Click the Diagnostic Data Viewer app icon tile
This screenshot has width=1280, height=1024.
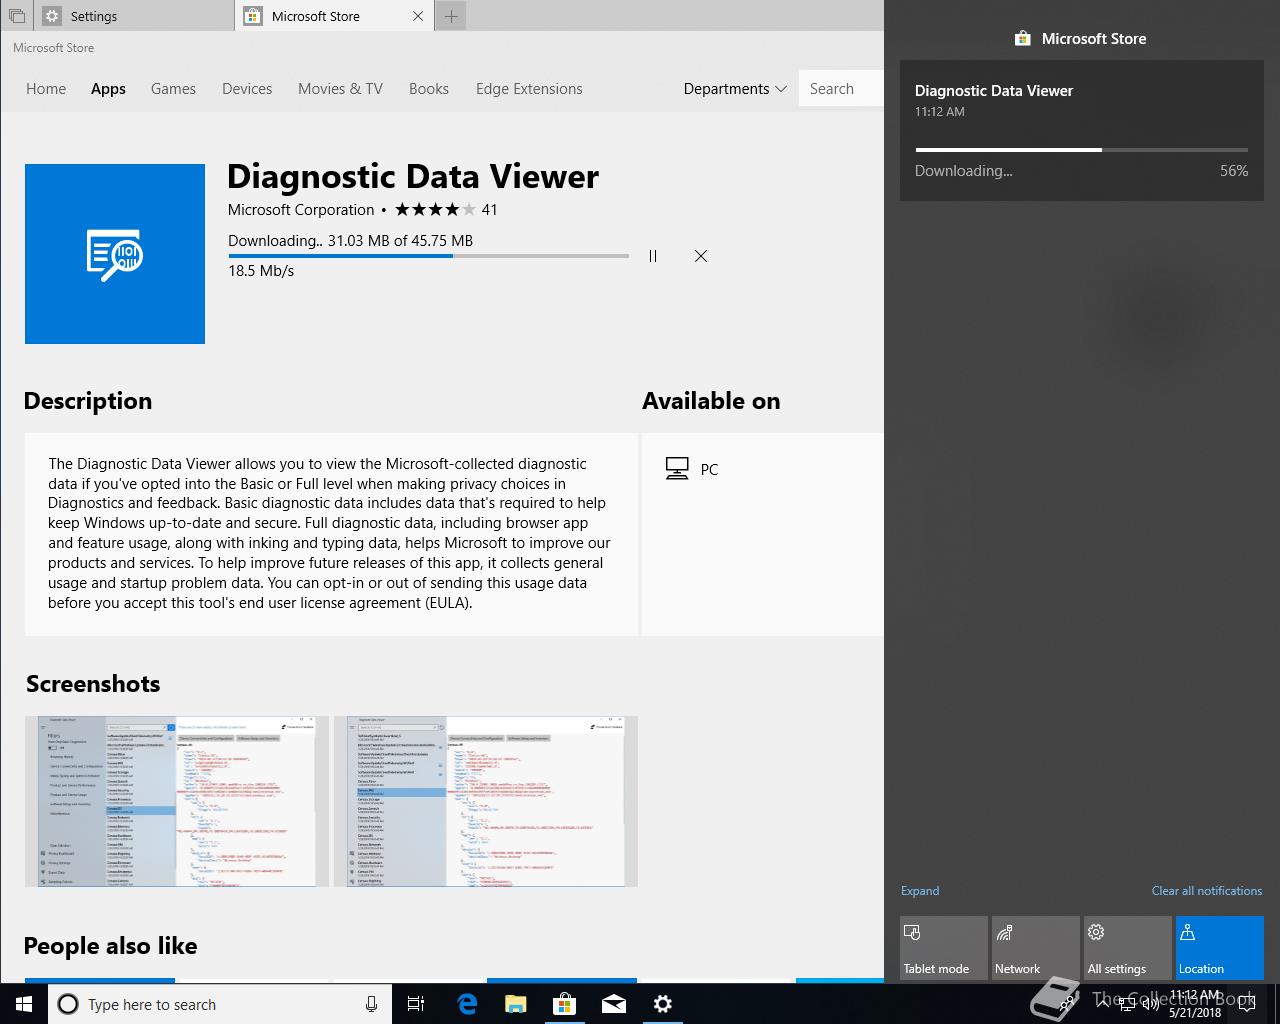coord(115,254)
